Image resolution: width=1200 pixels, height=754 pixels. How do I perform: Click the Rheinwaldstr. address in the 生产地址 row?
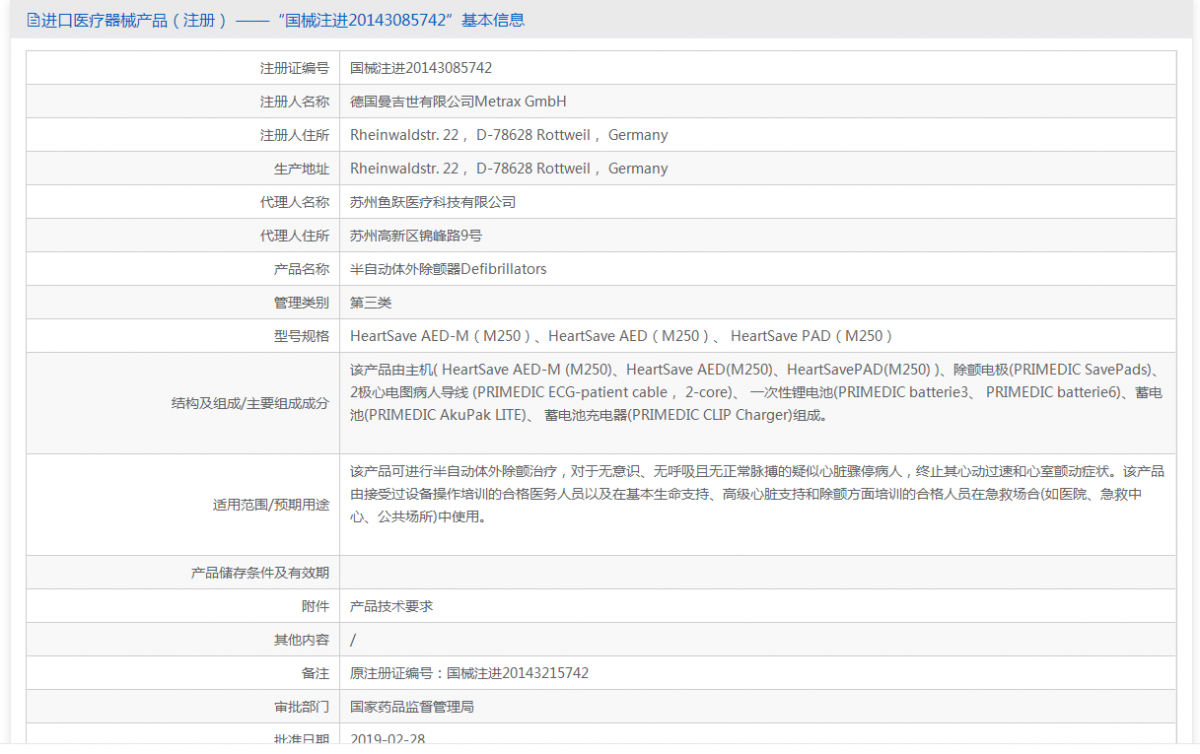pyautogui.click(x=509, y=168)
